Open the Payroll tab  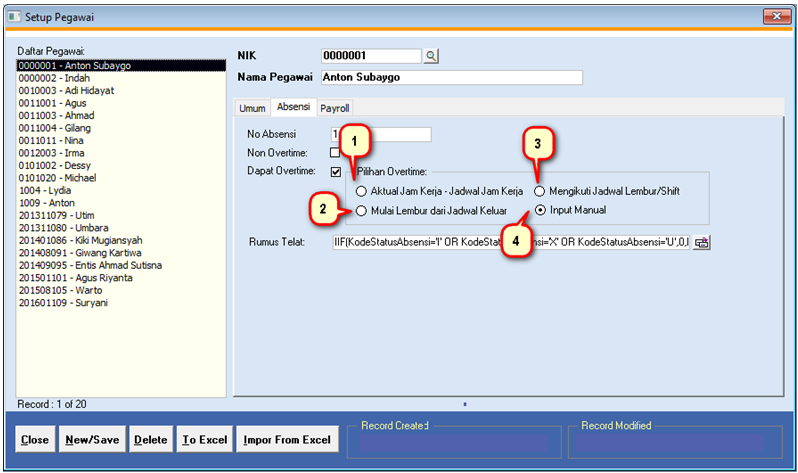click(335, 108)
